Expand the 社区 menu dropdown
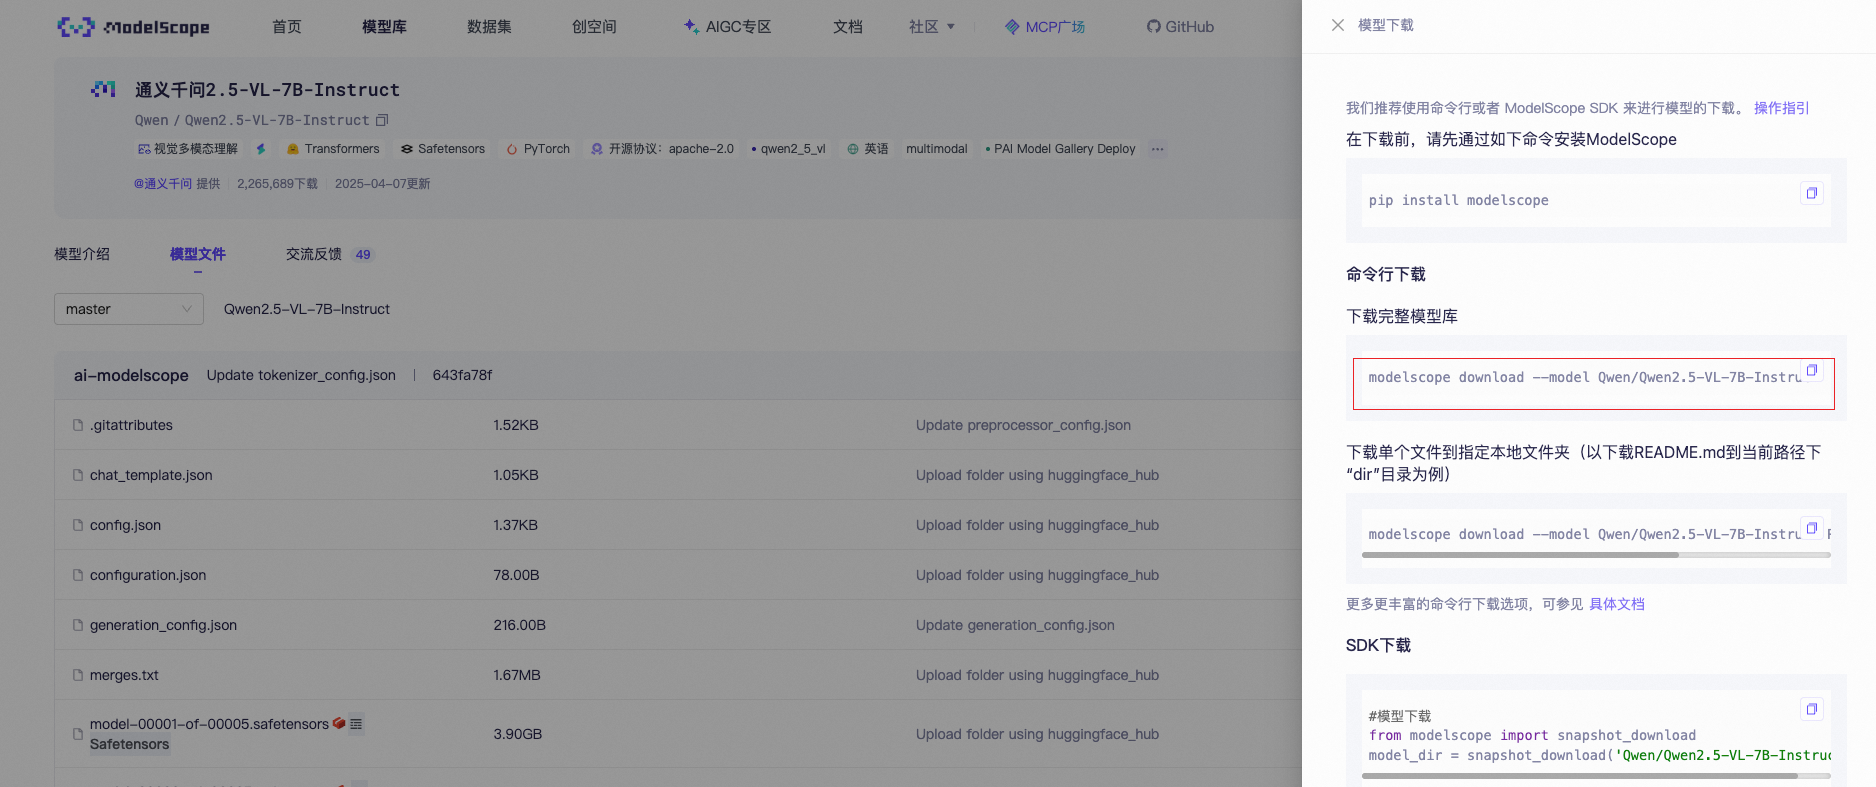Image resolution: width=1876 pixels, height=787 pixels. [x=932, y=27]
